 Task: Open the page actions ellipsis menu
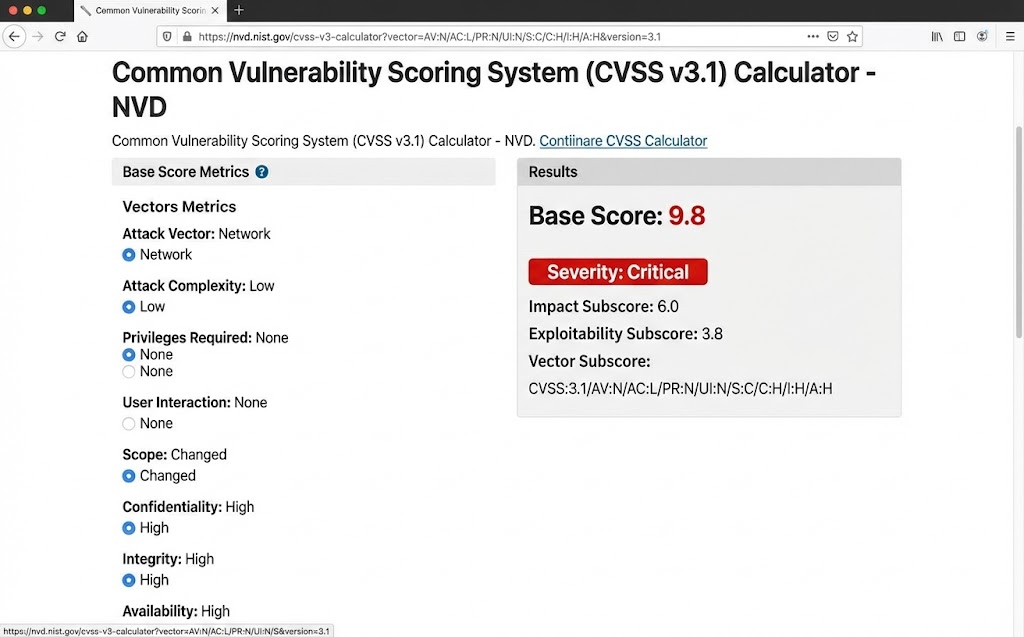pyautogui.click(x=813, y=36)
